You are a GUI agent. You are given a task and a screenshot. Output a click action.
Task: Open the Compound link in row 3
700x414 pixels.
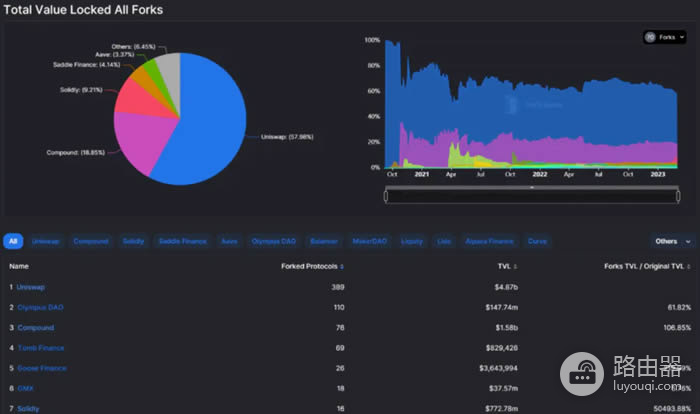(36, 328)
